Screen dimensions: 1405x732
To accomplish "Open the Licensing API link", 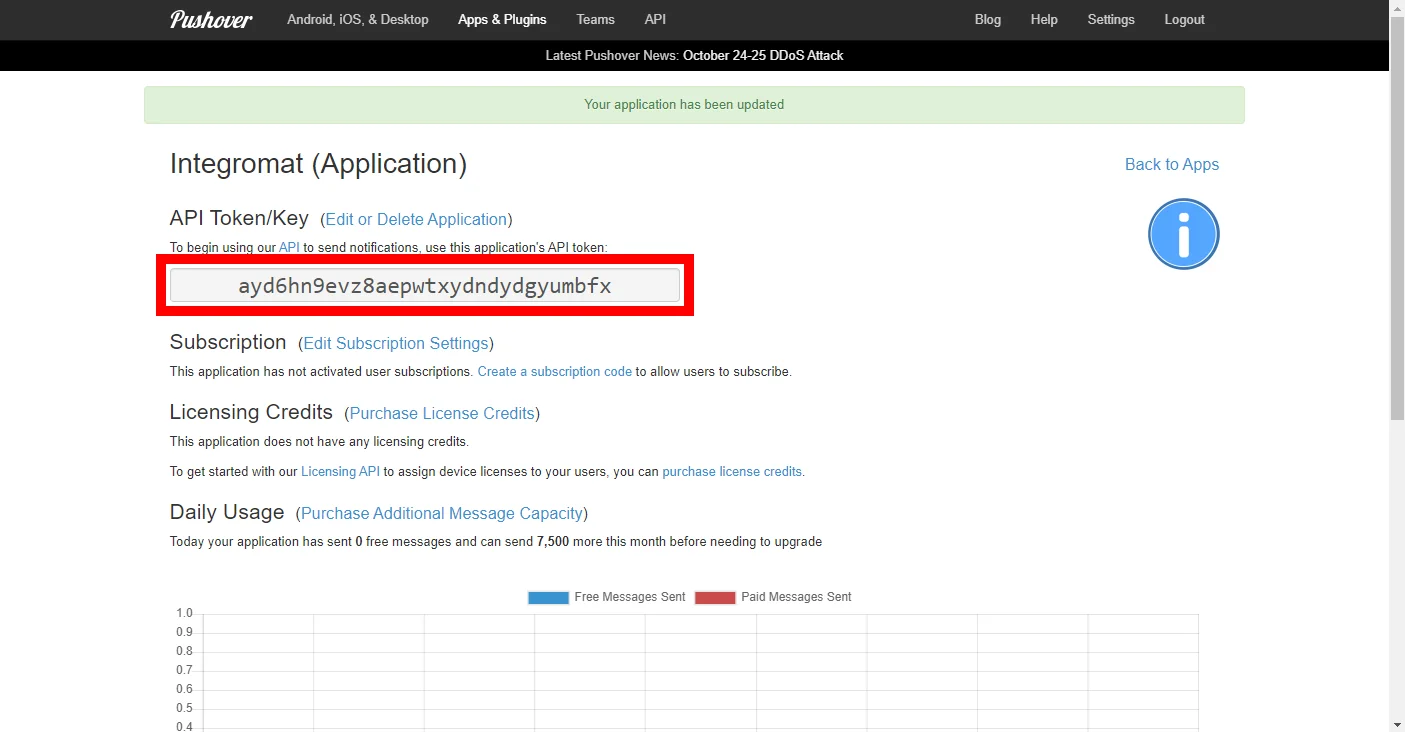I will point(340,471).
